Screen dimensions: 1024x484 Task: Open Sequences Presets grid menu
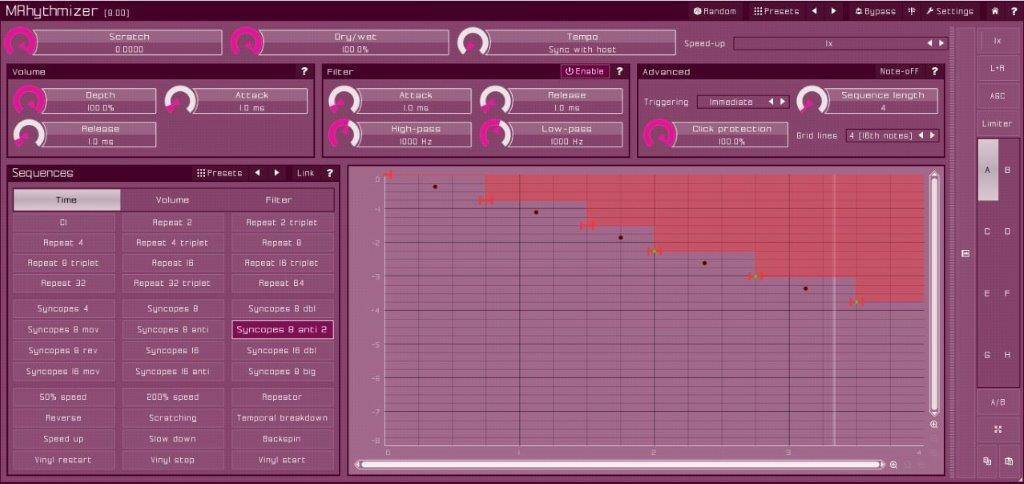(219, 173)
